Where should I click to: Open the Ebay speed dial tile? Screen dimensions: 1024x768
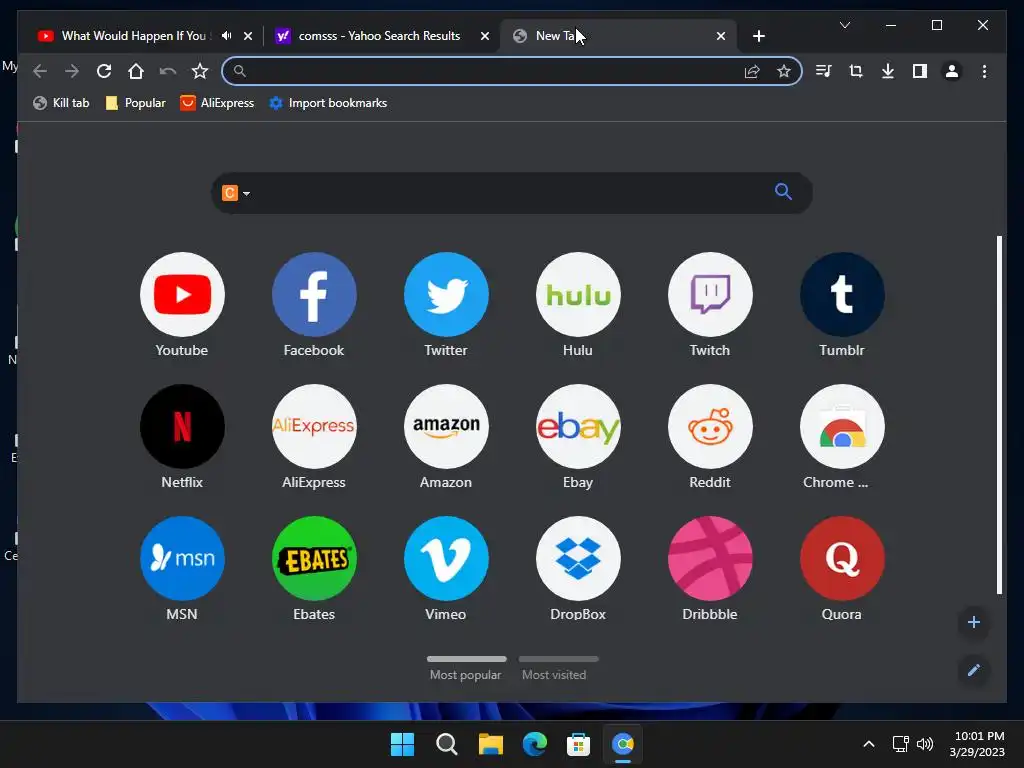578,426
